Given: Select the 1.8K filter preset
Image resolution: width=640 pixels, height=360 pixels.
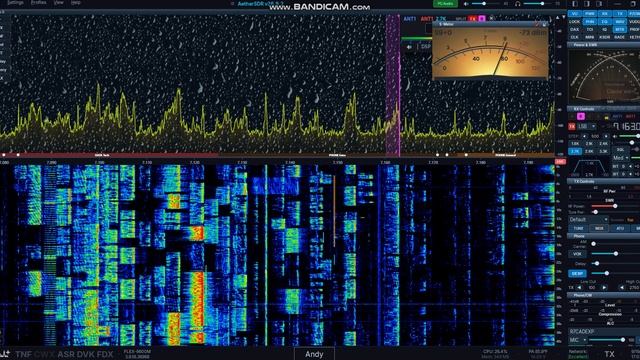Looking at the screenshot, I should coord(575,144).
